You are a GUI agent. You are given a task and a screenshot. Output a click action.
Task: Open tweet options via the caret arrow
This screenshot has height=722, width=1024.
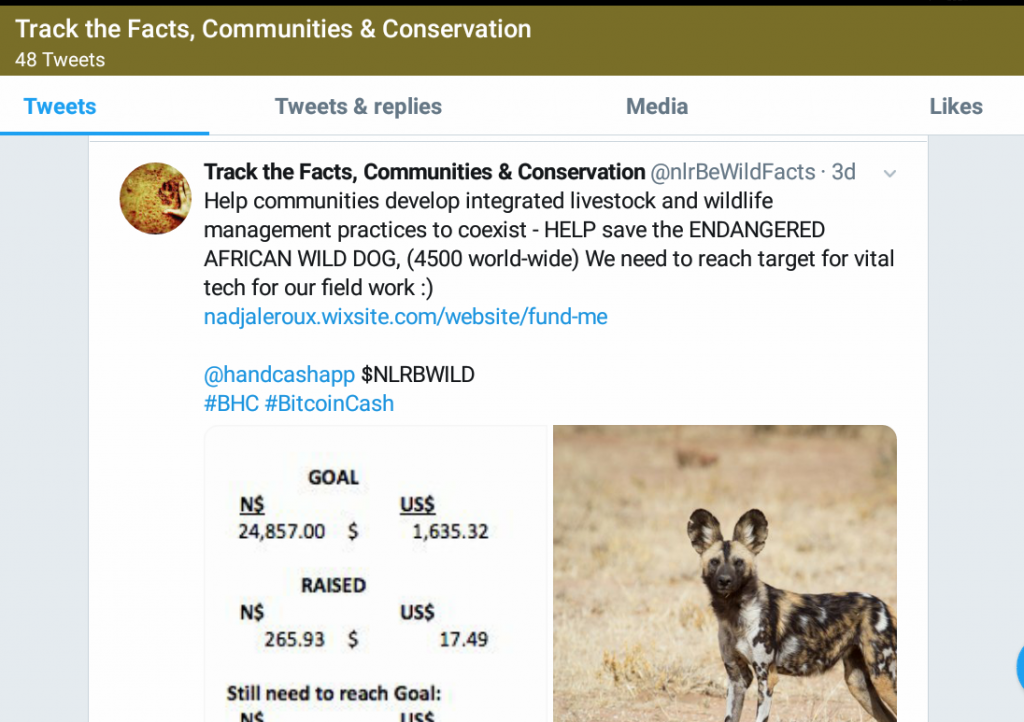(889, 172)
